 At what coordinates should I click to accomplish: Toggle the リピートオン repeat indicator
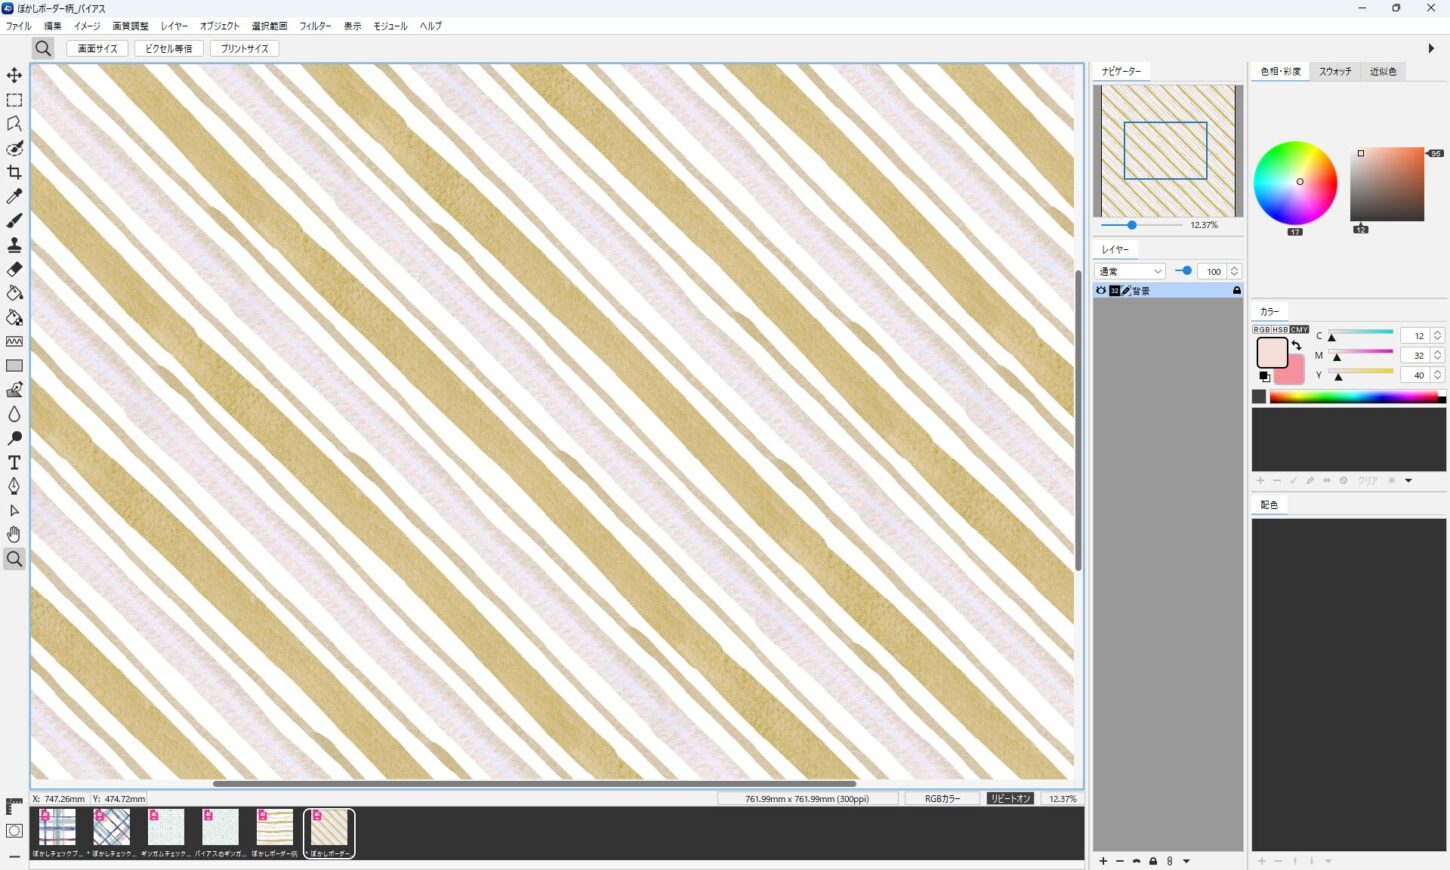point(1010,799)
